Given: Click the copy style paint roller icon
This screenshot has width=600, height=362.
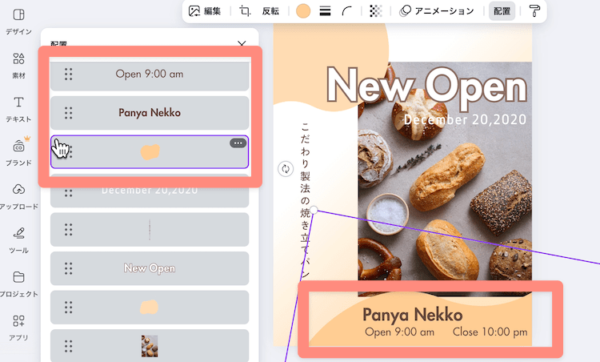Looking at the screenshot, I should (x=535, y=11).
